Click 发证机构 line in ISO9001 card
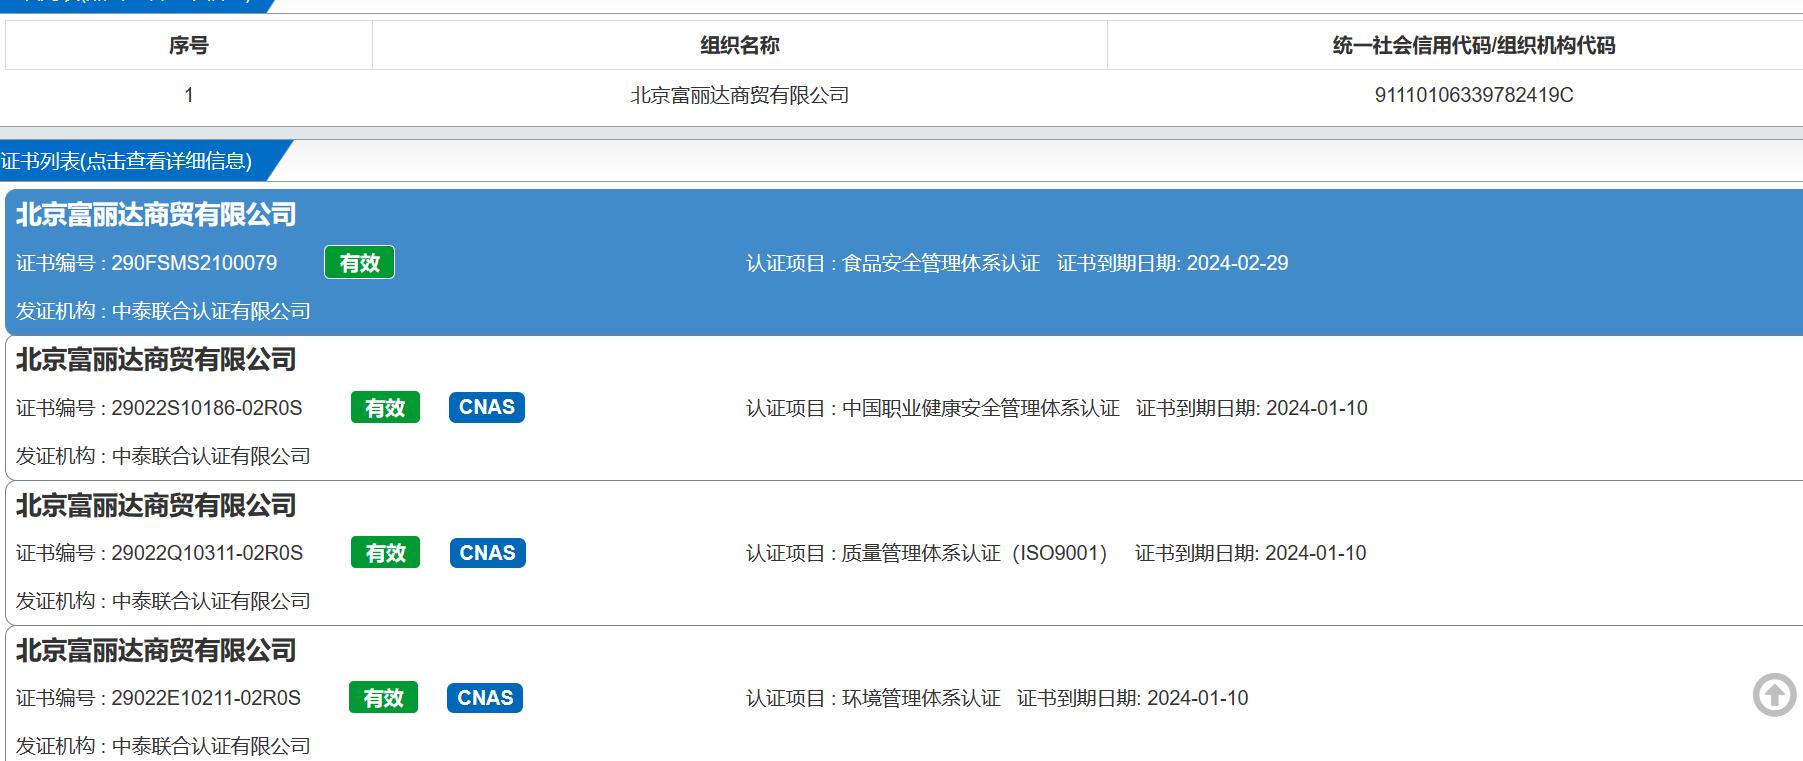The height and width of the screenshot is (761, 1803). 163,601
